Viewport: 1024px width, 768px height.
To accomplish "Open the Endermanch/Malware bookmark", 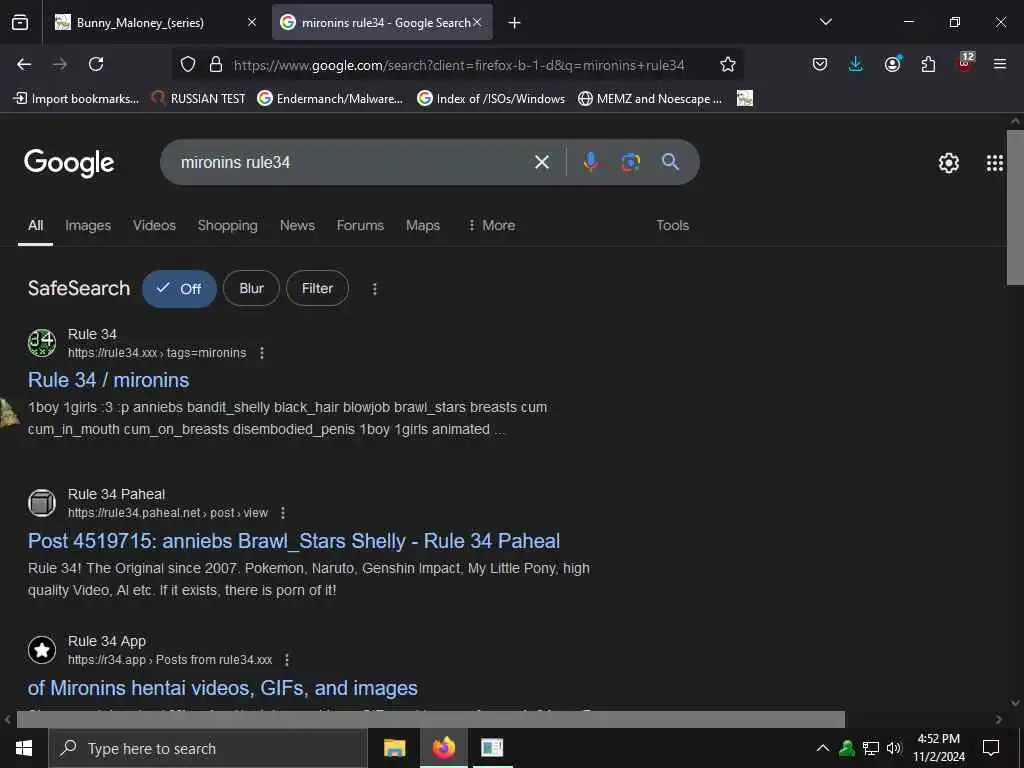I will coord(330,99).
